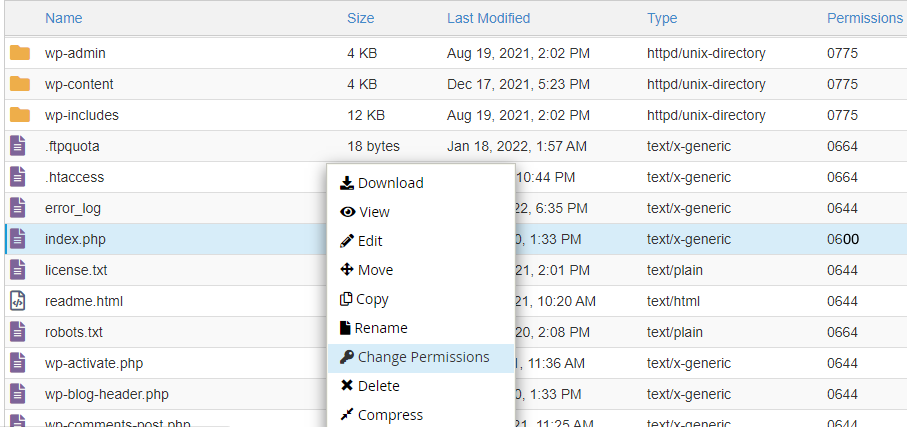Image resolution: width=907 pixels, height=427 pixels.
Task: Sort by the Permissions column header
Action: pos(864,18)
